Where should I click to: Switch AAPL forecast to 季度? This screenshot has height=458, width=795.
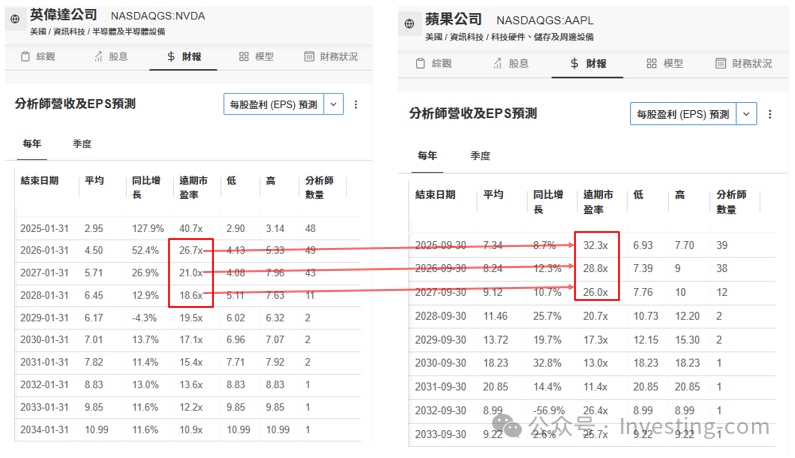[480, 156]
